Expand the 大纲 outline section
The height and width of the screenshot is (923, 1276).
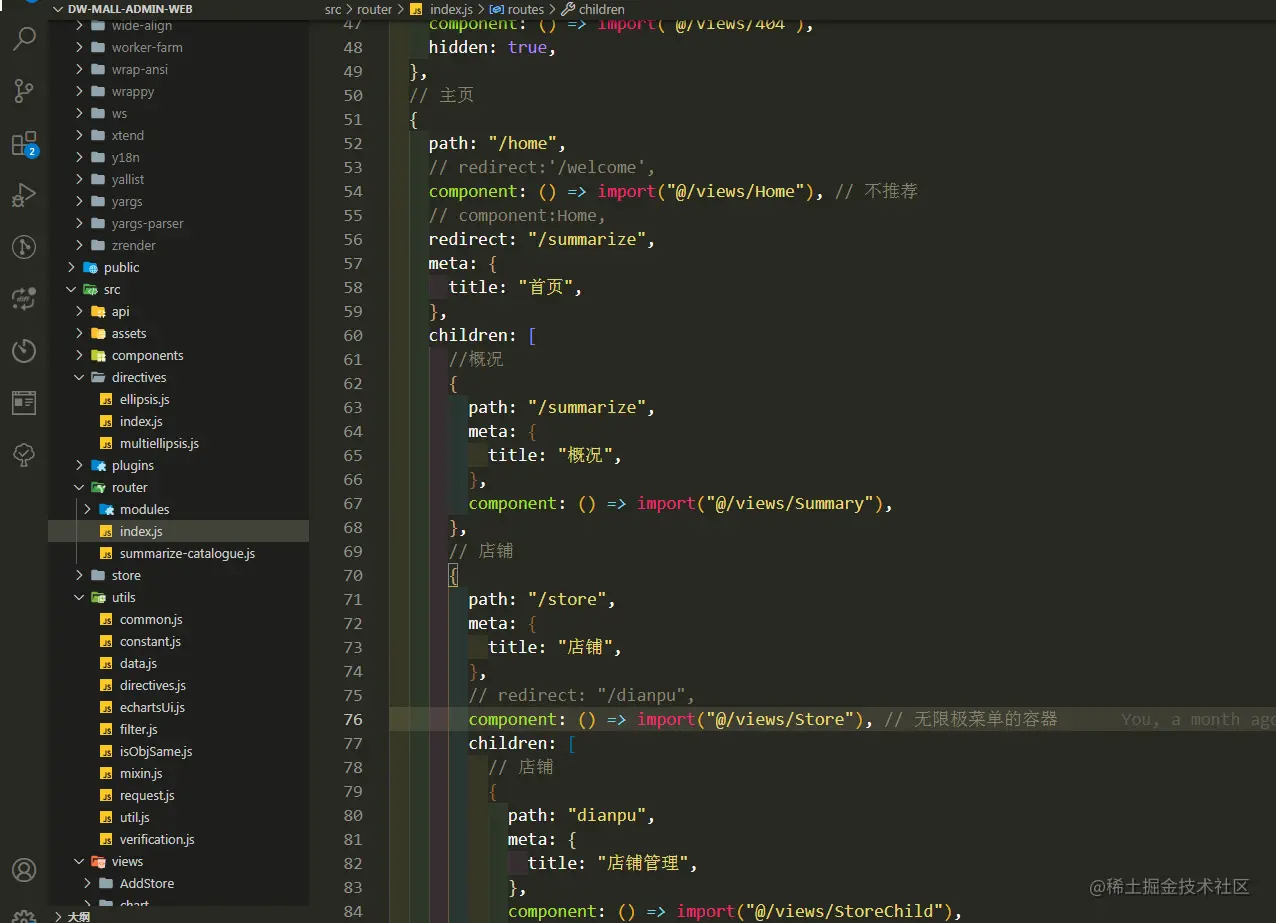58,916
